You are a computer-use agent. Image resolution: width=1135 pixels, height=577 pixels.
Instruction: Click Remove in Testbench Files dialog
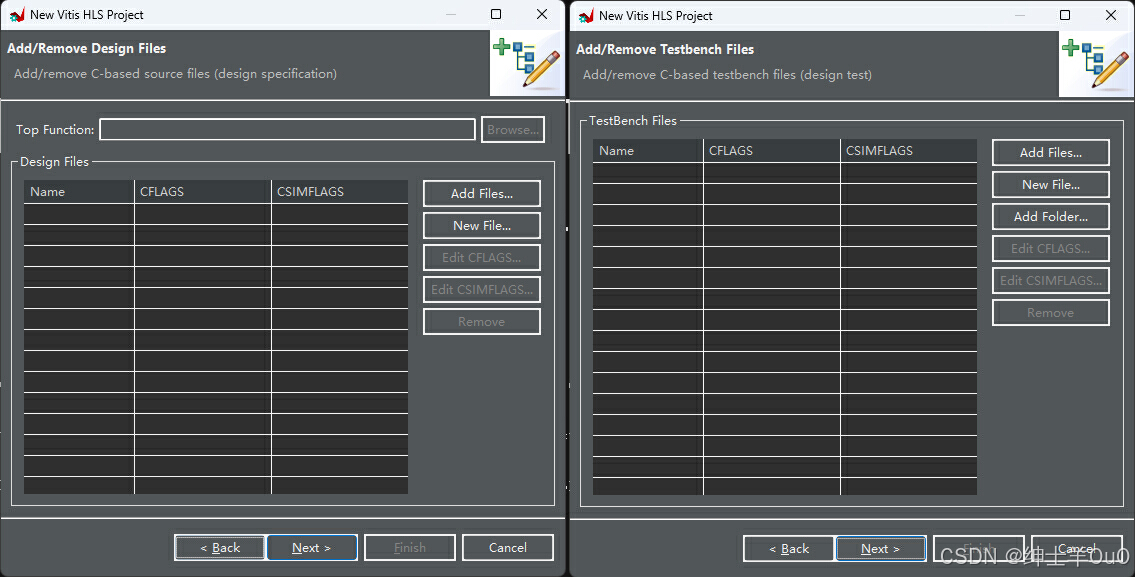(1050, 313)
